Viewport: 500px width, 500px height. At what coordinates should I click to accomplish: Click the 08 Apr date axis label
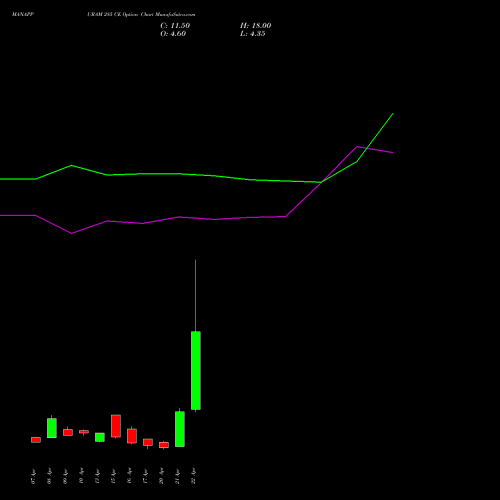point(49,477)
